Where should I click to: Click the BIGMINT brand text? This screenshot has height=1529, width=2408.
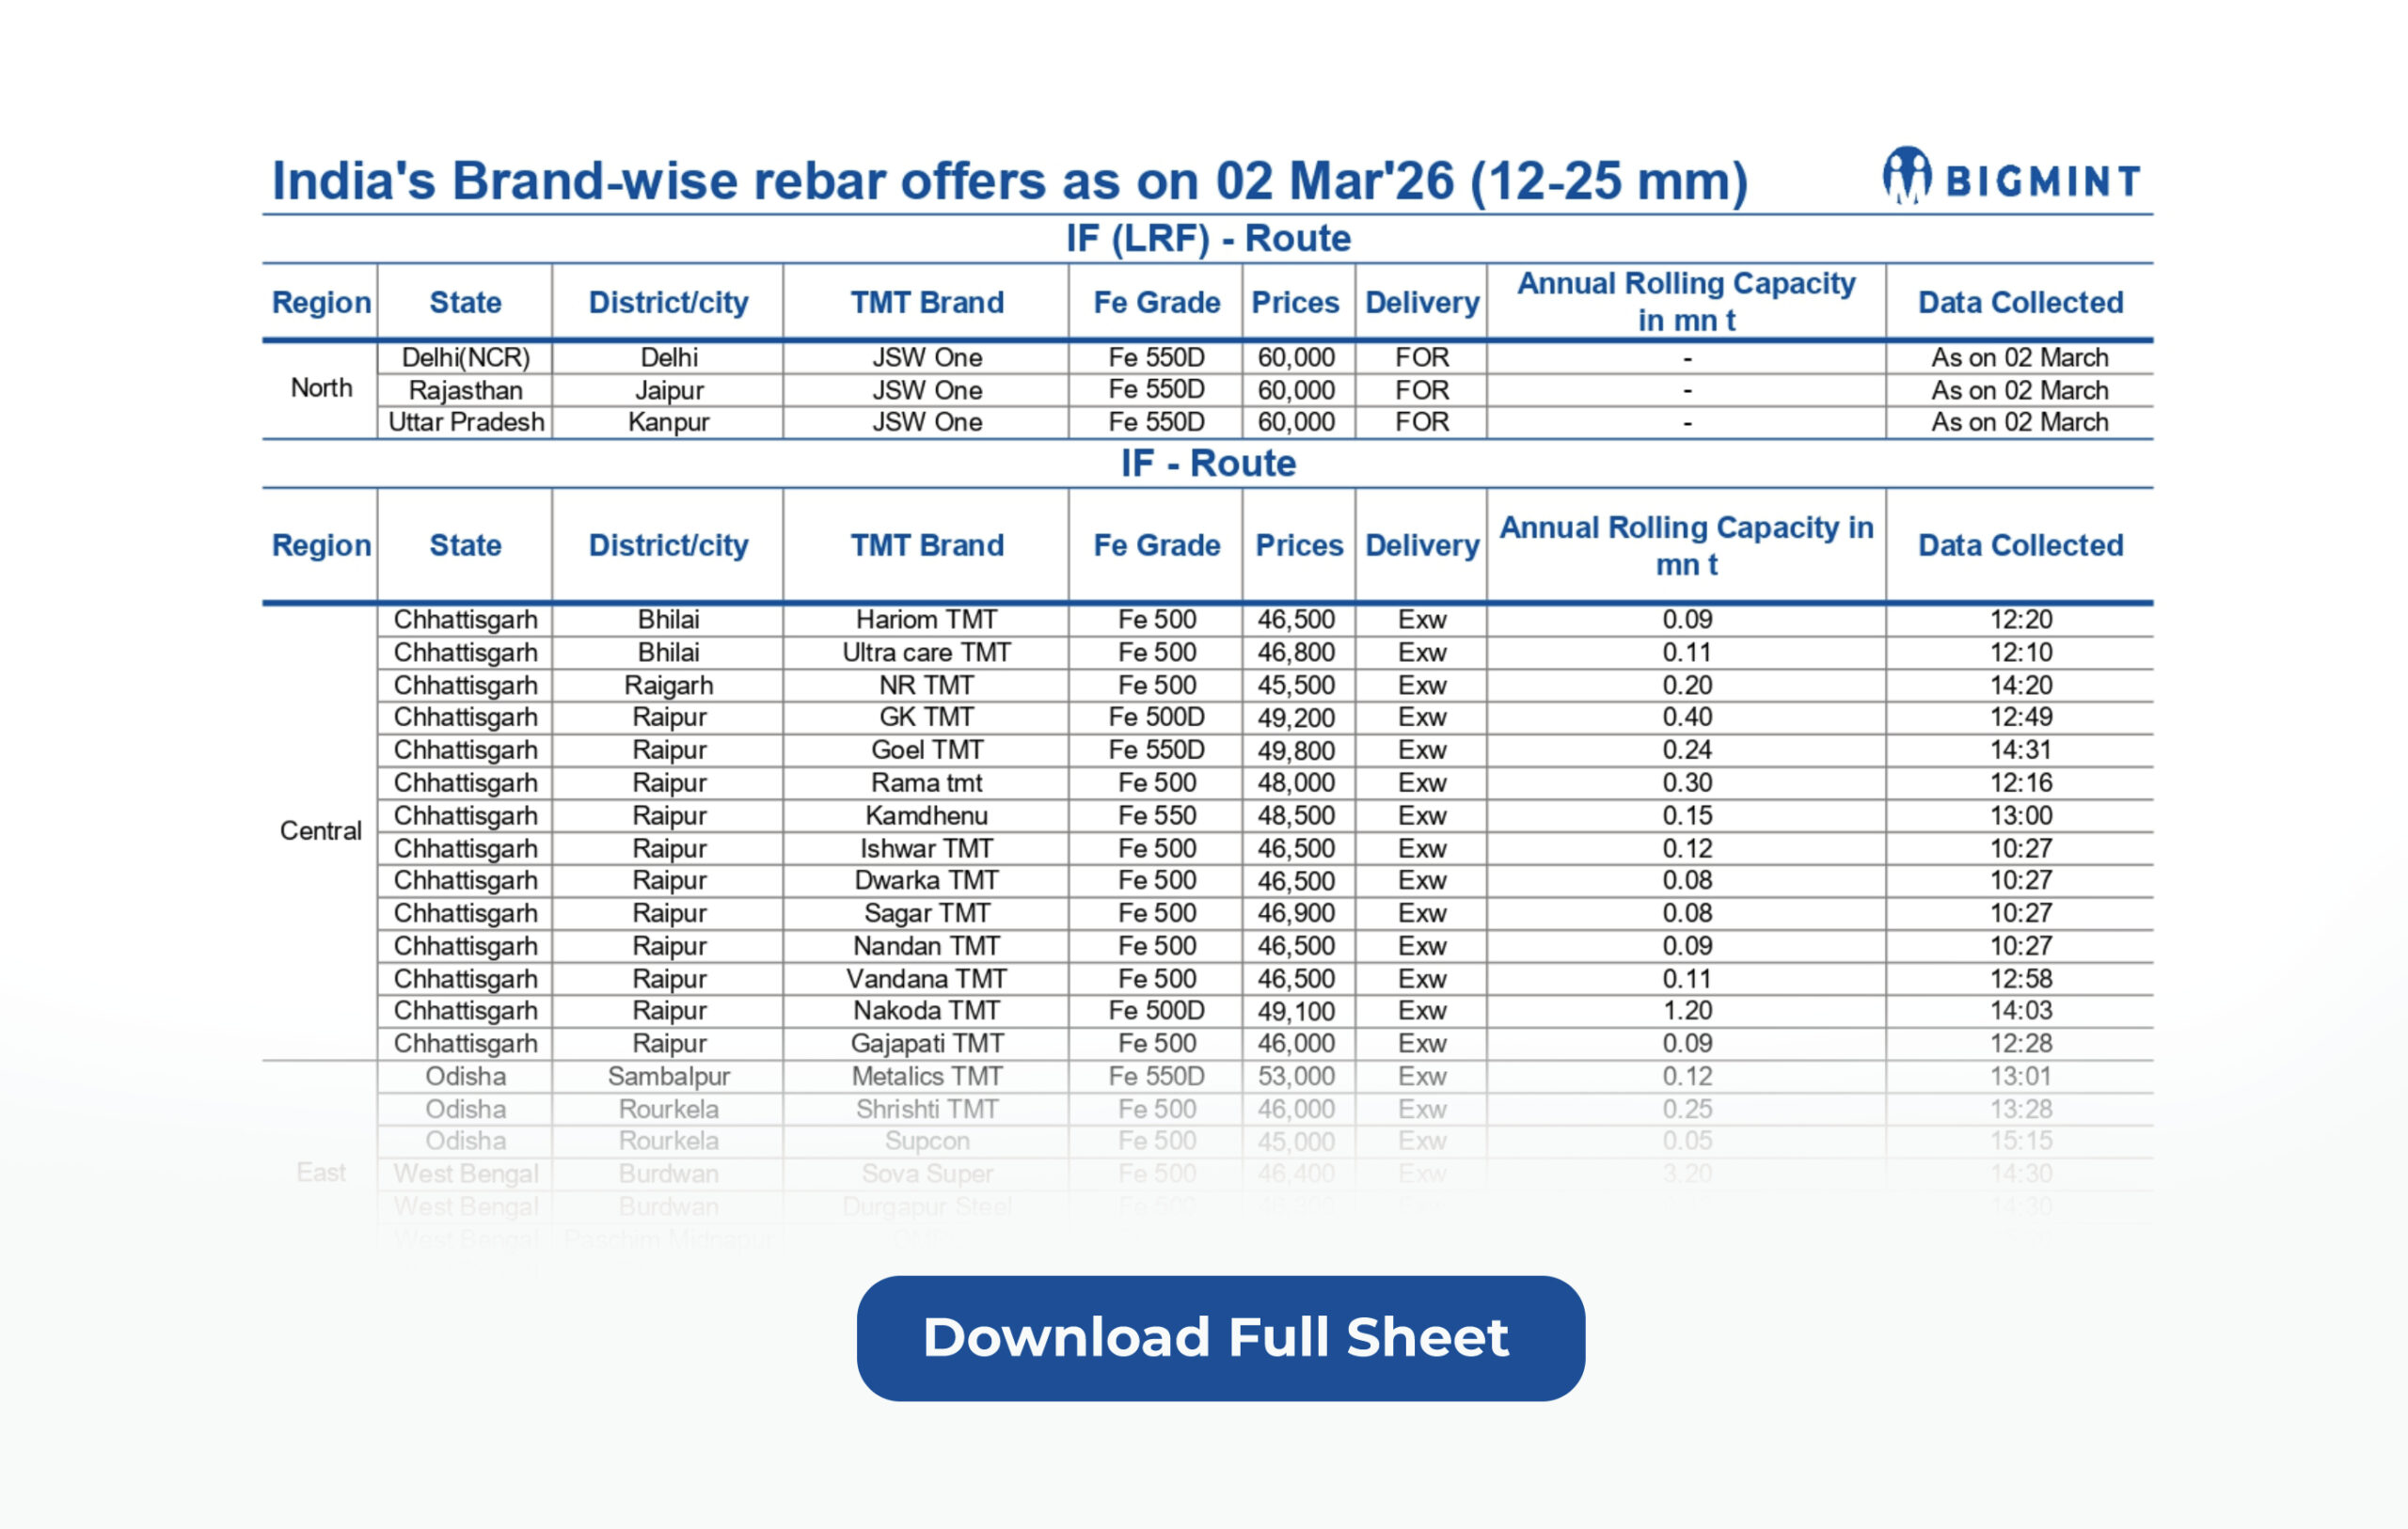coord(2042,182)
